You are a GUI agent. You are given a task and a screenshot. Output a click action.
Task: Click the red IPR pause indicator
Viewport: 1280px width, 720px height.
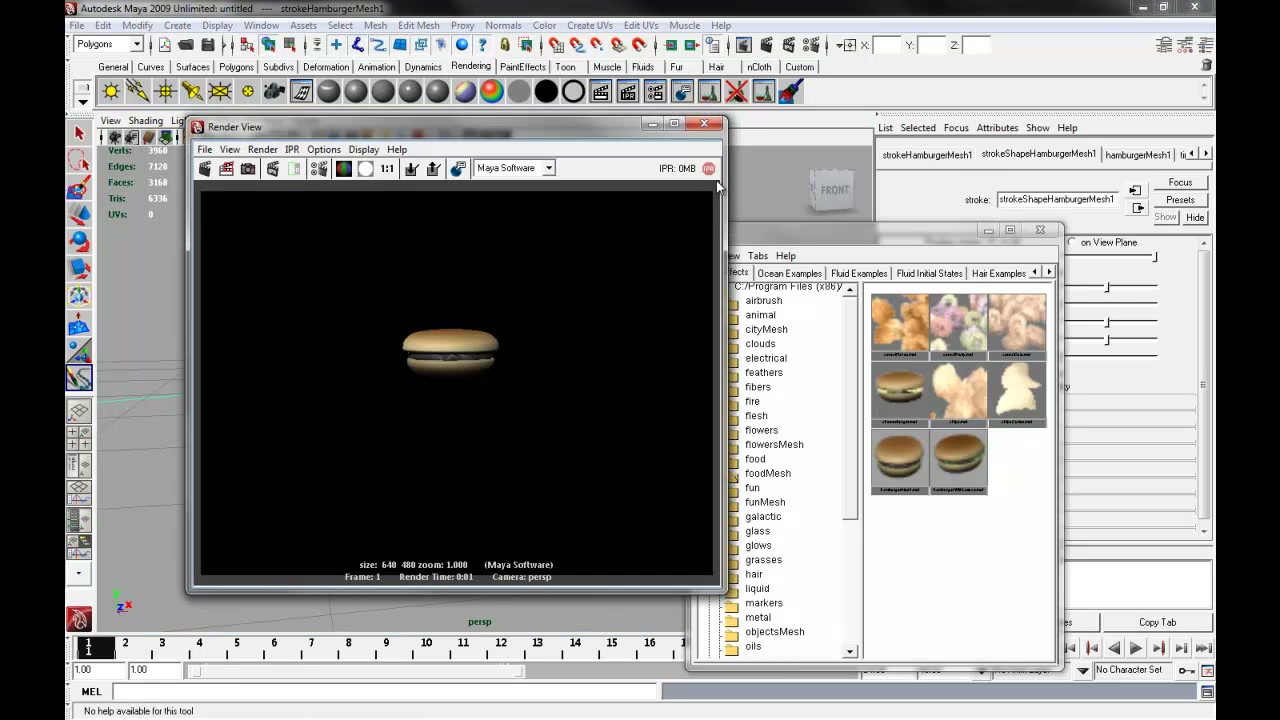709,168
